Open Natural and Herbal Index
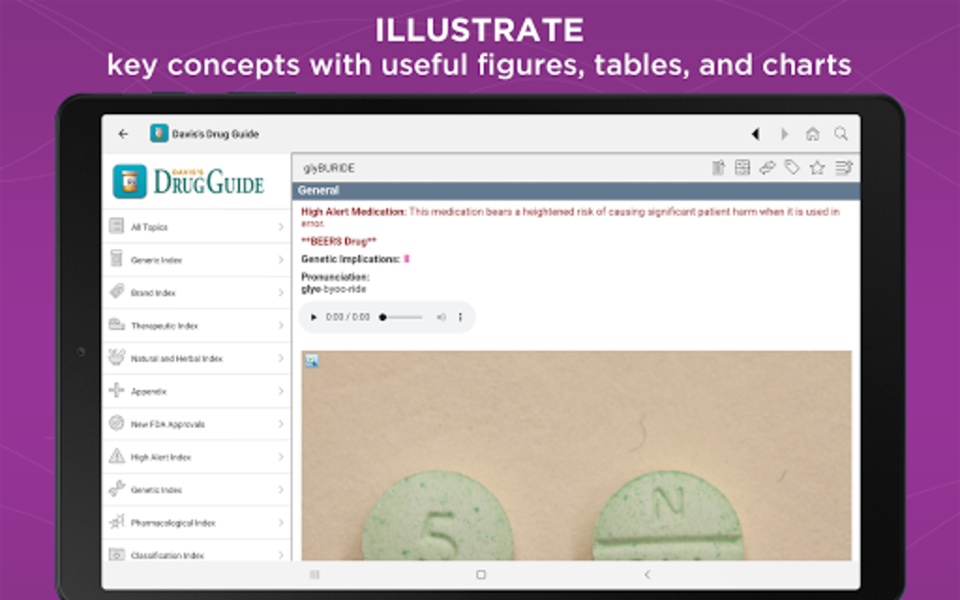The width and height of the screenshot is (960, 600). click(x=197, y=358)
